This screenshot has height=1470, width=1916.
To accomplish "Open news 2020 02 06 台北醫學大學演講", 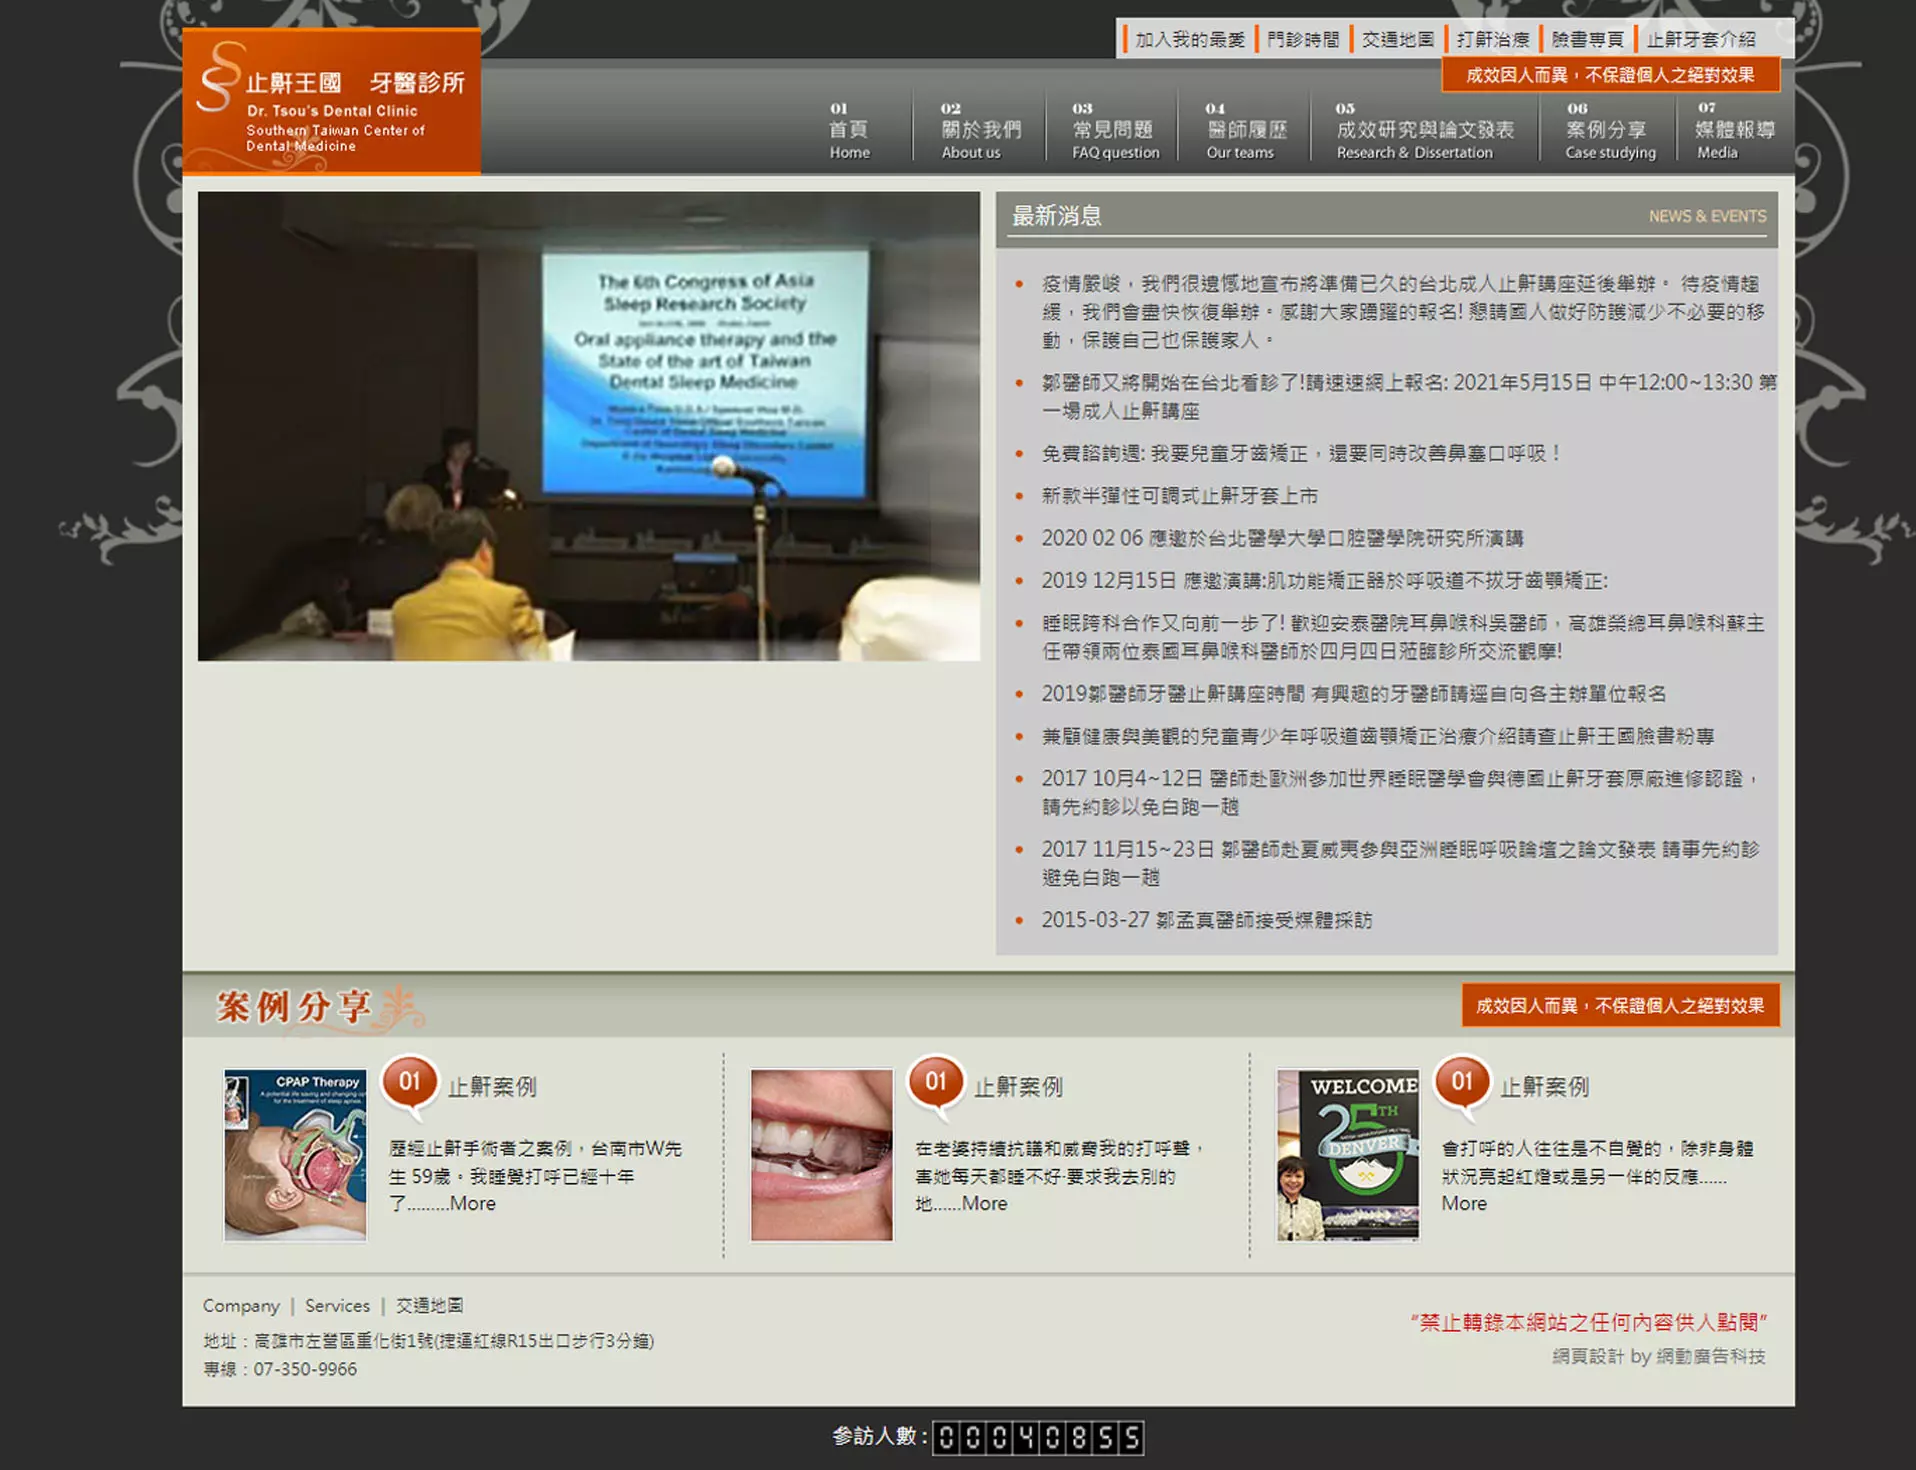I will [1283, 538].
